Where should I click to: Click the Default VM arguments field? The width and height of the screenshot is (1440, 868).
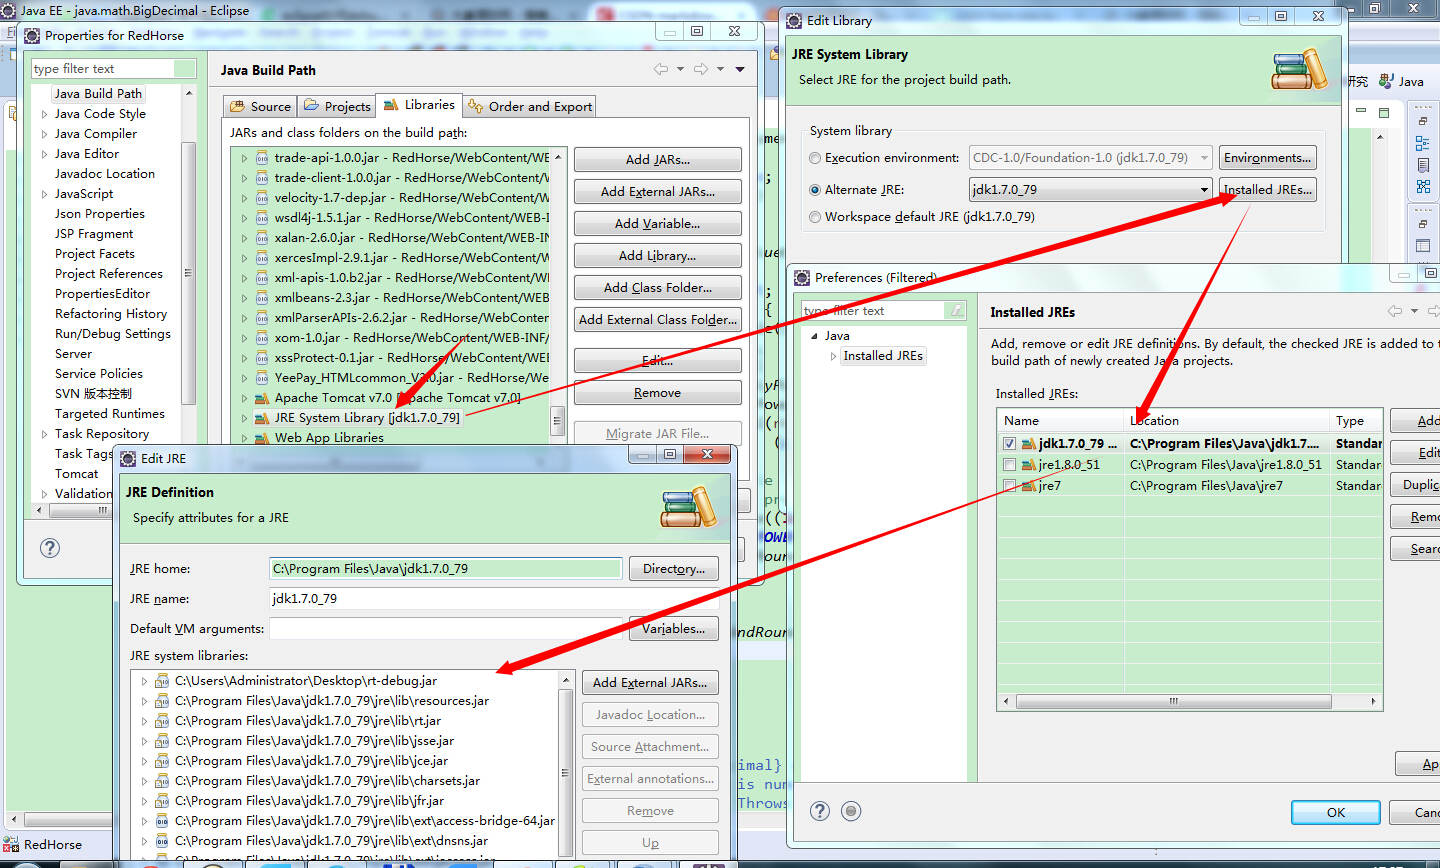pyautogui.click(x=446, y=629)
